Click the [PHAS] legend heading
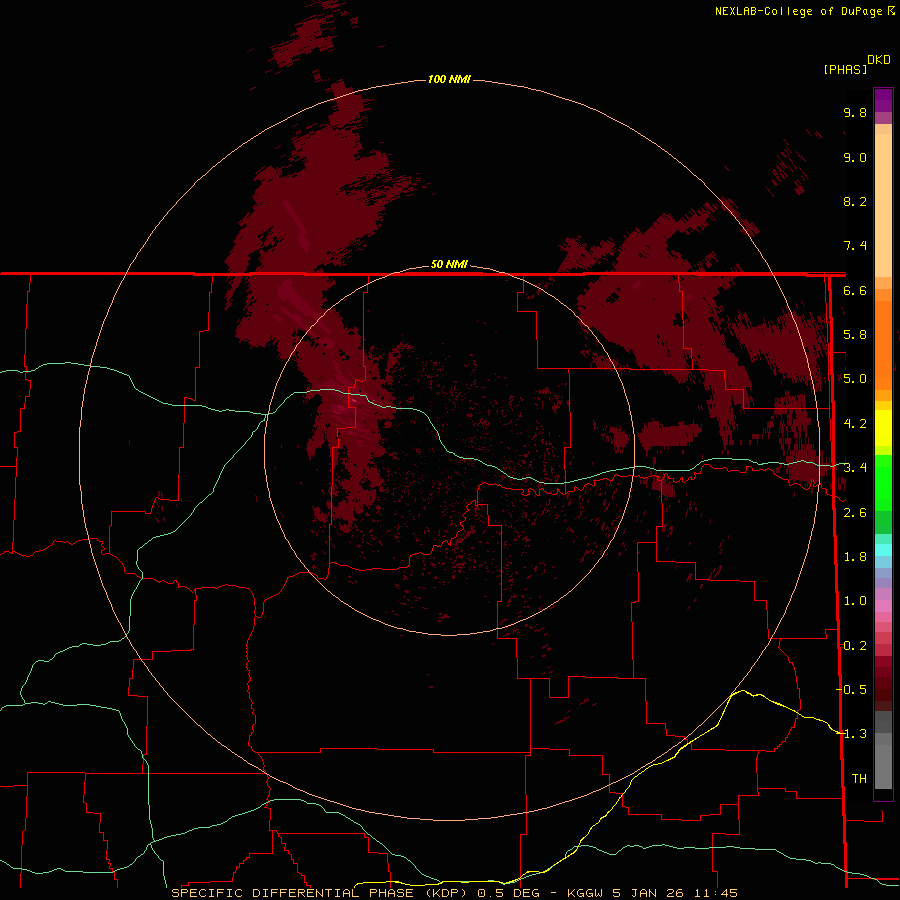This screenshot has width=900, height=900. click(845, 69)
